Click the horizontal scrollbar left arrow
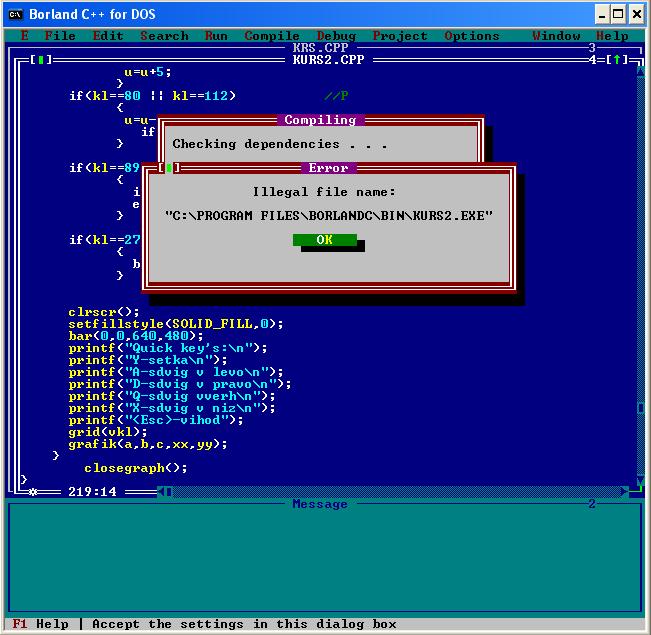Viewport: 651px width, 635px height. pyautogui.click(x=167, y=491)
